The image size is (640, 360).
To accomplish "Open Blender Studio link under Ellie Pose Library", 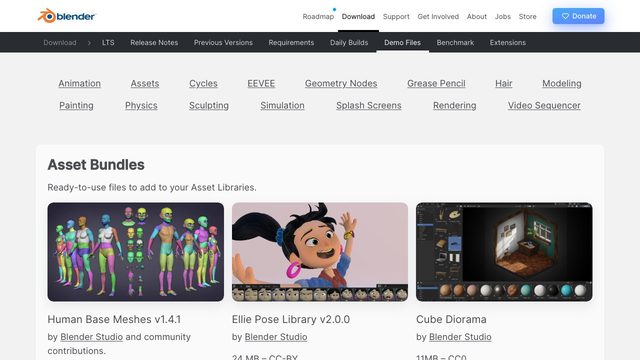I will tap(276, 337).
